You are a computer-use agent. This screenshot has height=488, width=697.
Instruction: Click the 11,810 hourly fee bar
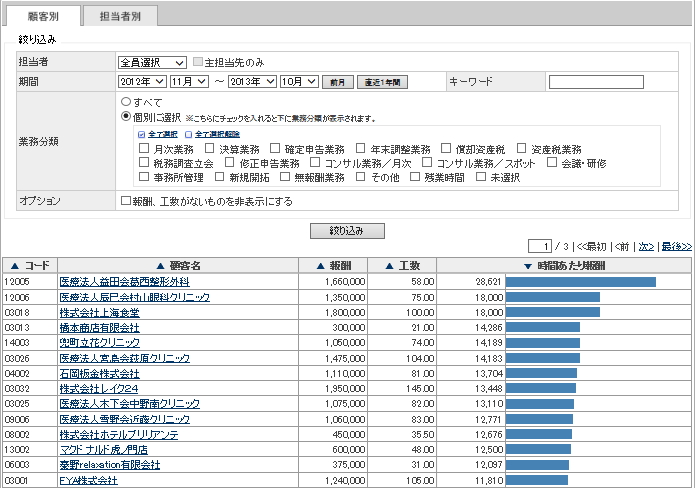(537, 480)
